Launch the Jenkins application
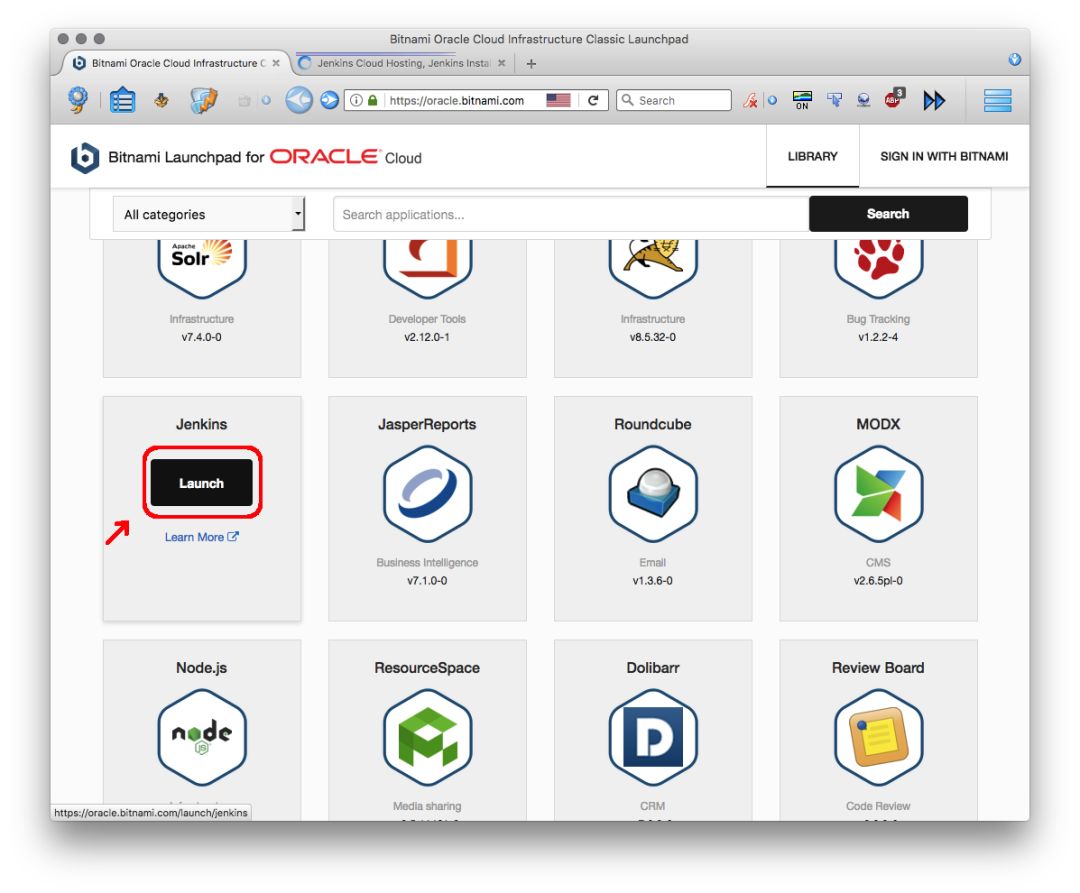The width and height of the screenshot is (1080, 893). click(x=202, y=483)
